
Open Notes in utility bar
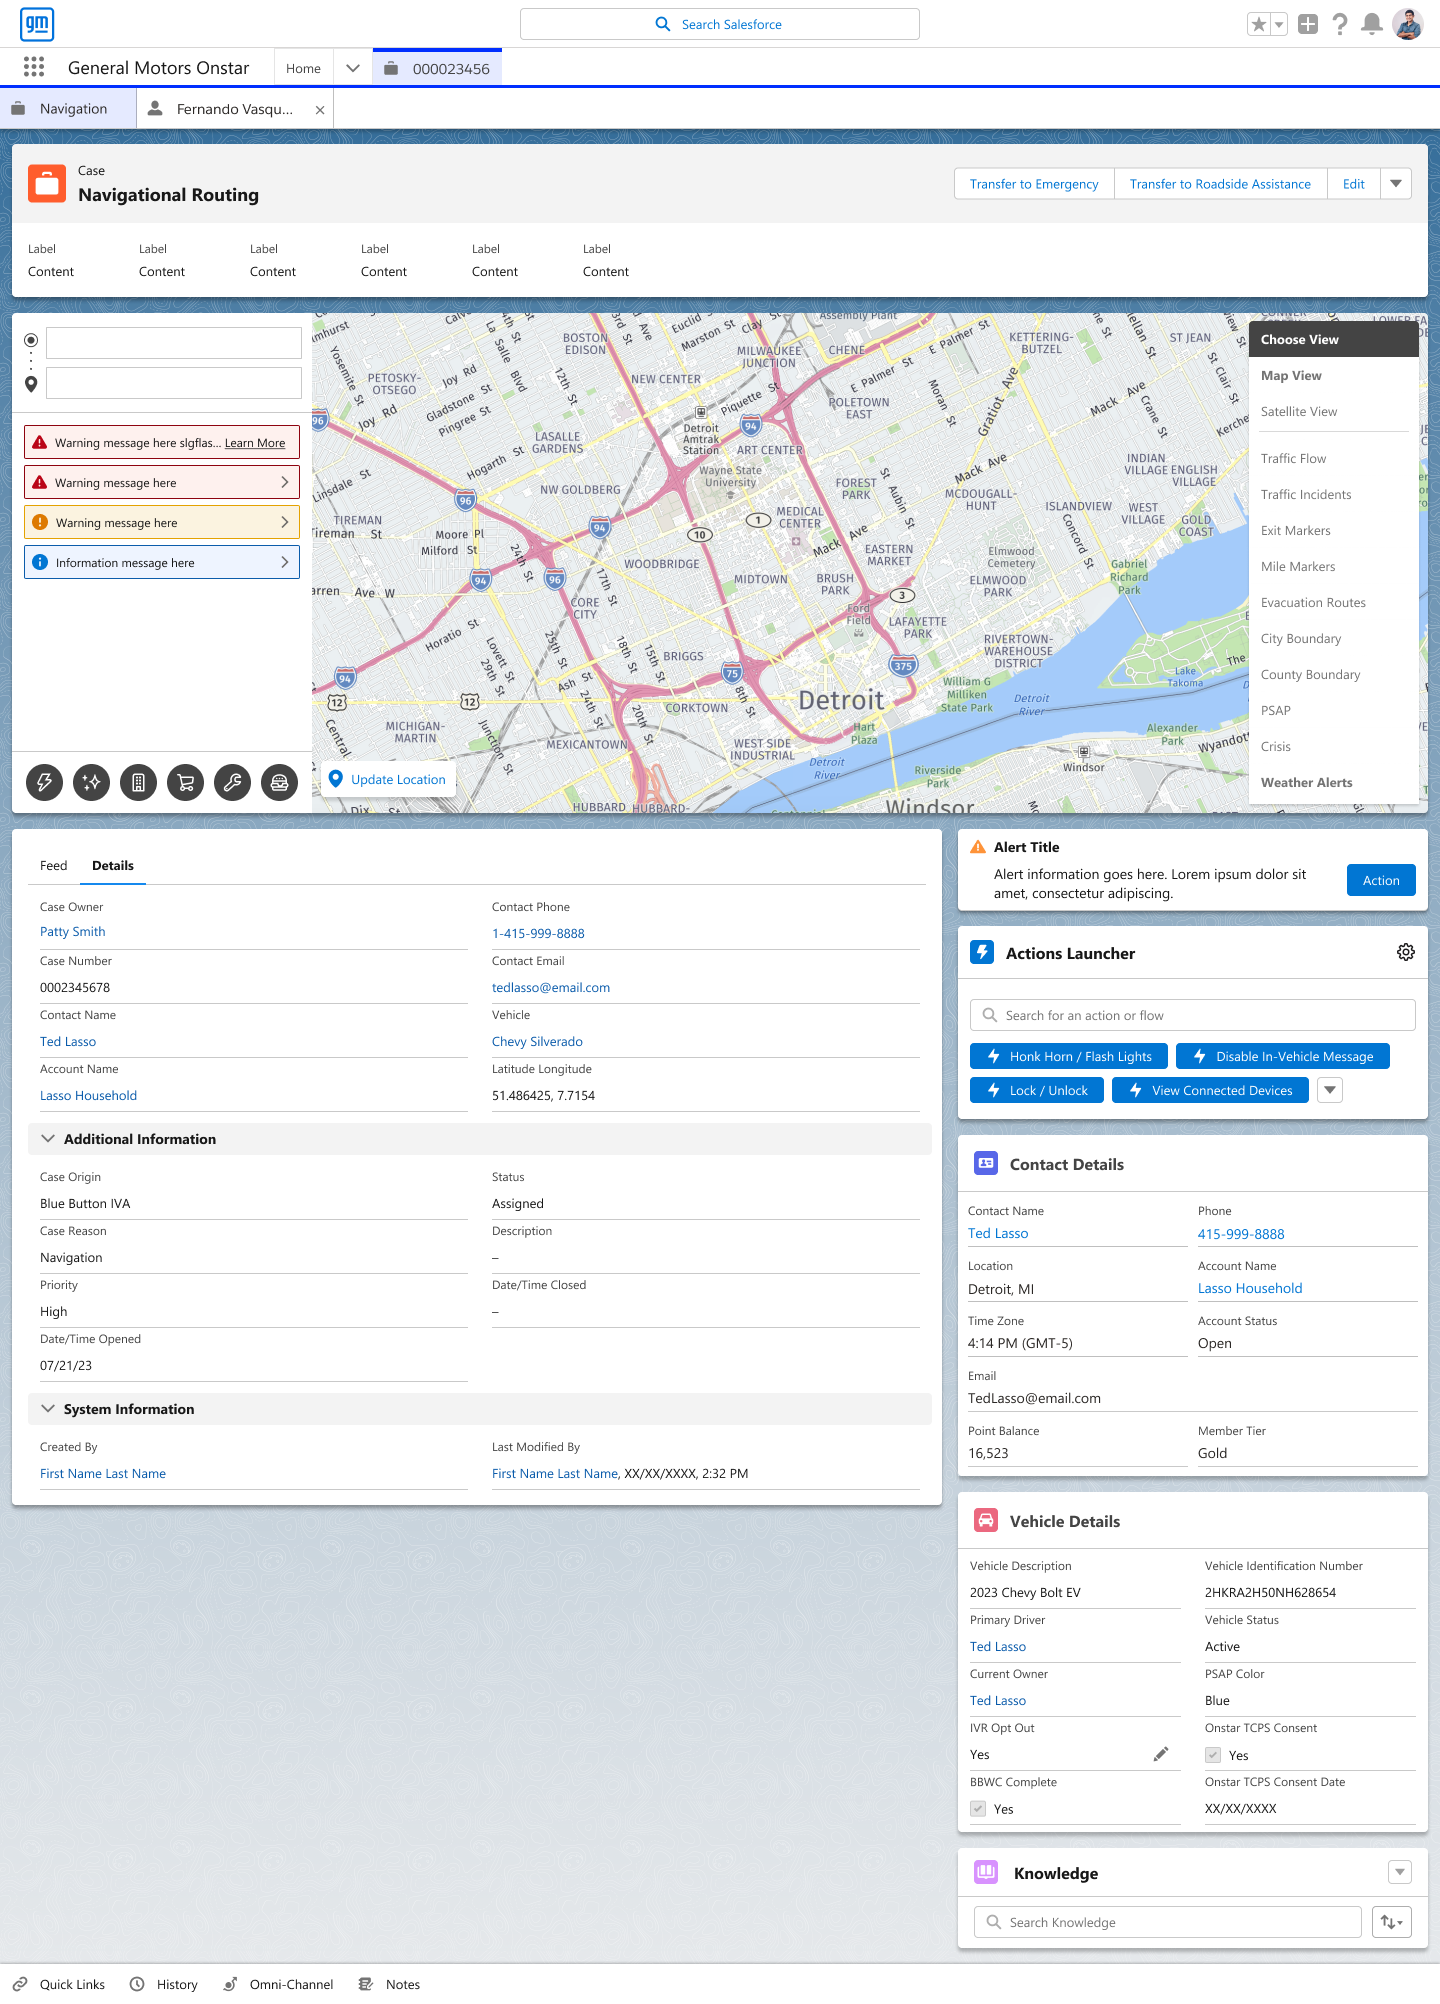(x=390, y=1984)
